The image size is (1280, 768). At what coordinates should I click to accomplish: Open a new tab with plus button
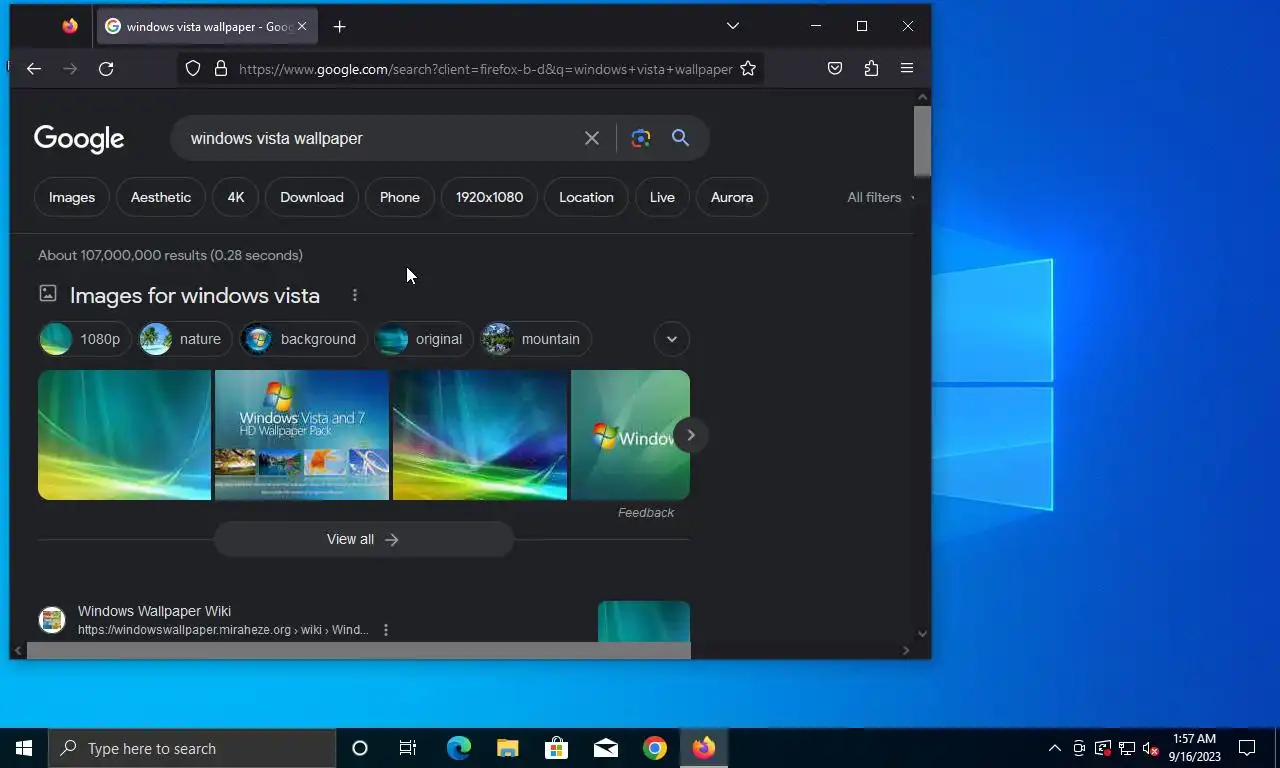tap(340, 26)
